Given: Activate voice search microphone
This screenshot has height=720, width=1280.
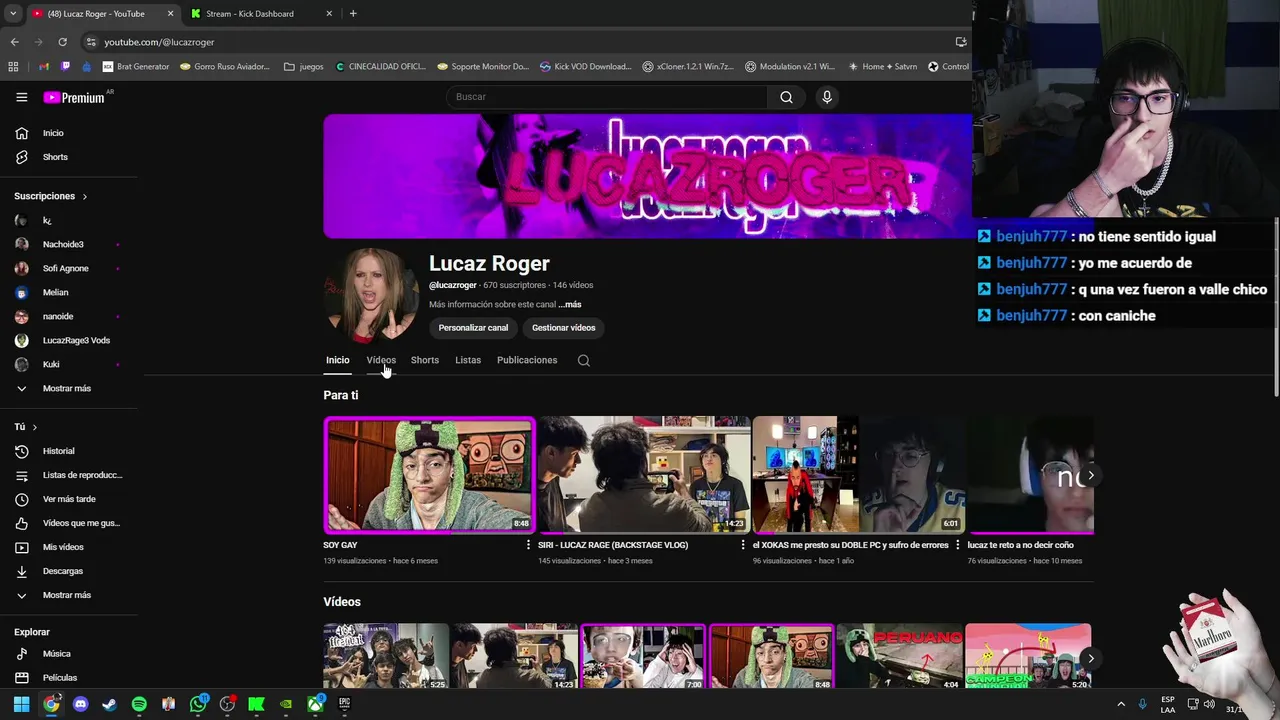Looking at the screenshot, I should (826, 97).
